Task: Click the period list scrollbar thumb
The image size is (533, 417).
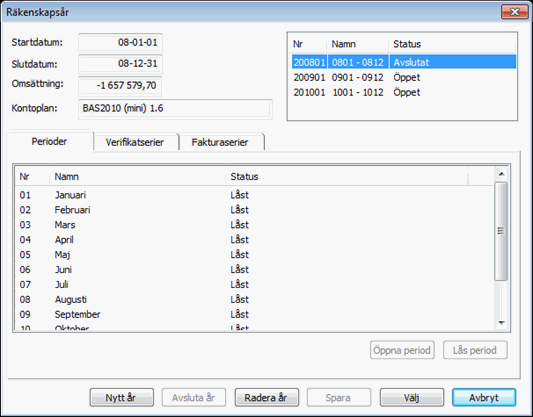Action: [x=501, y=231]
